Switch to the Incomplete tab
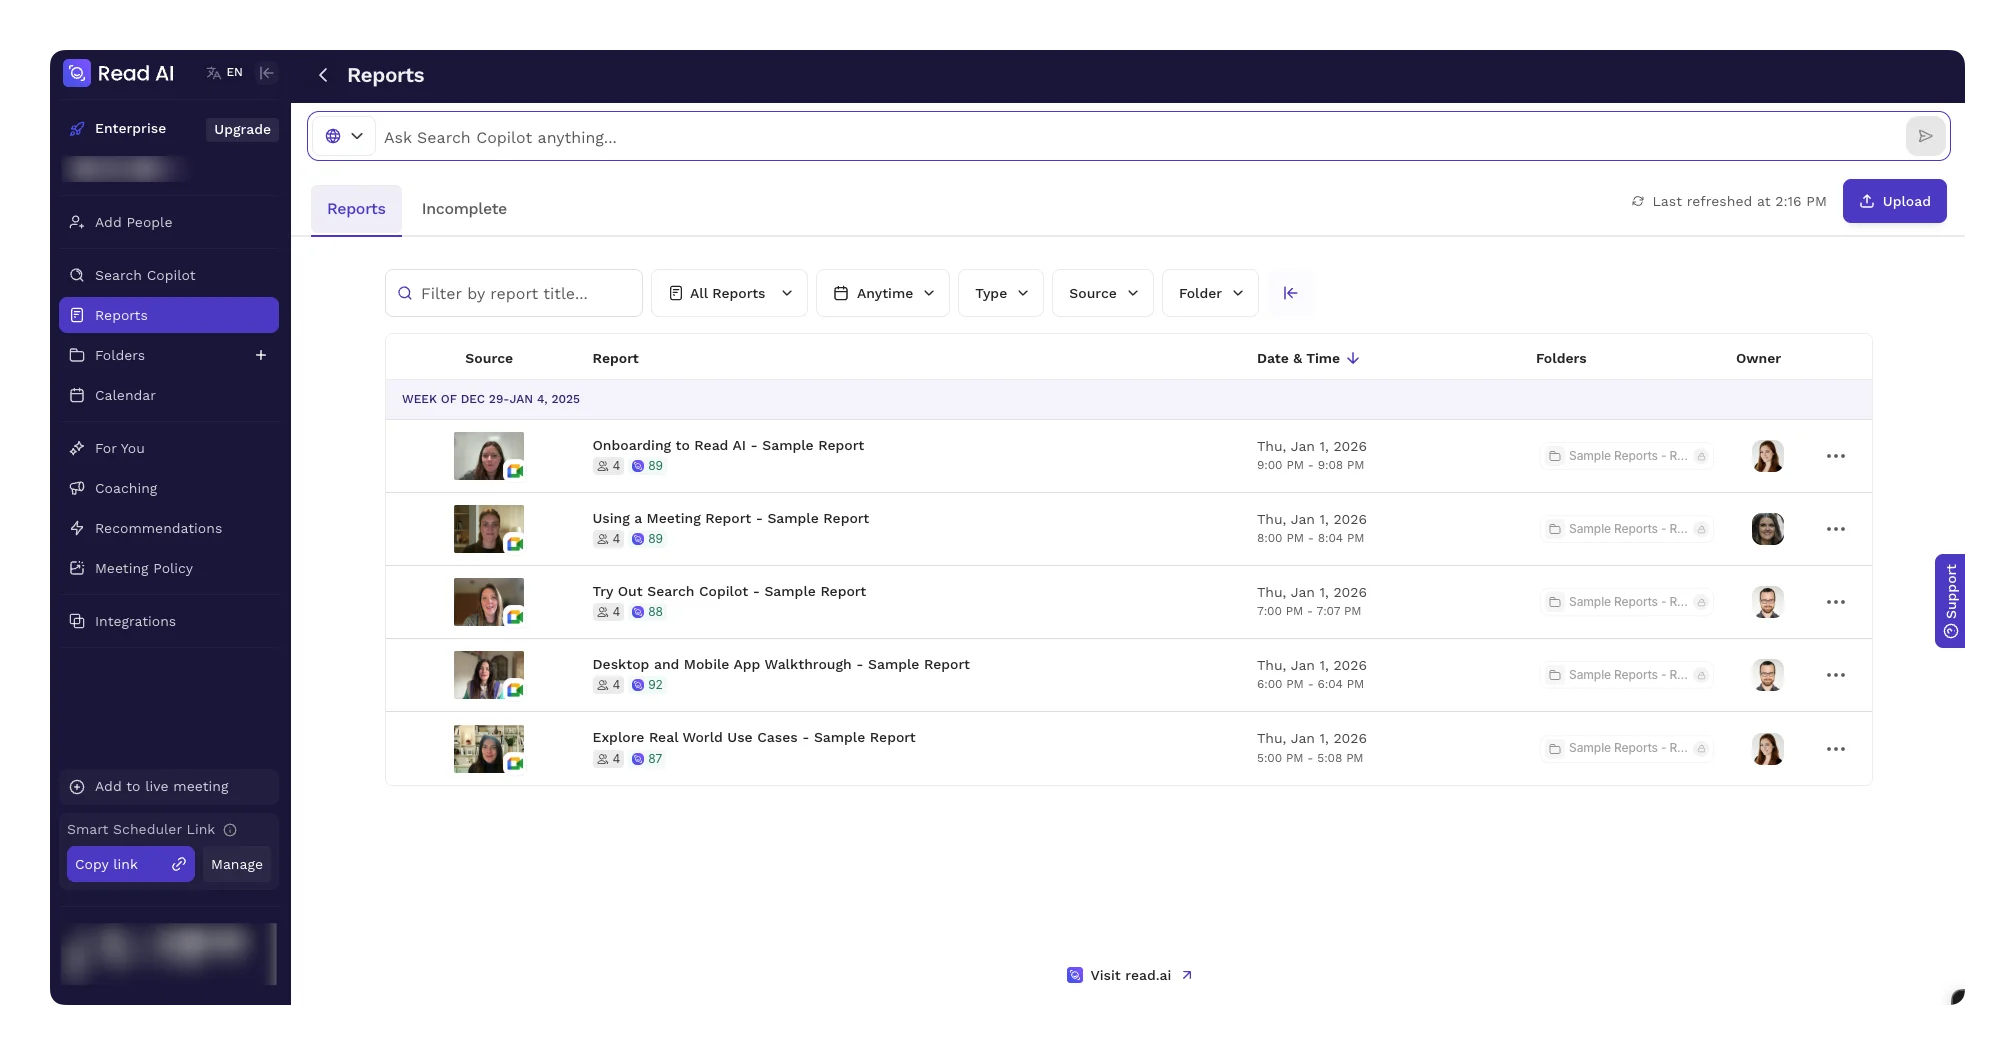Screen dimensions: 2015x1055 [464, 209]
